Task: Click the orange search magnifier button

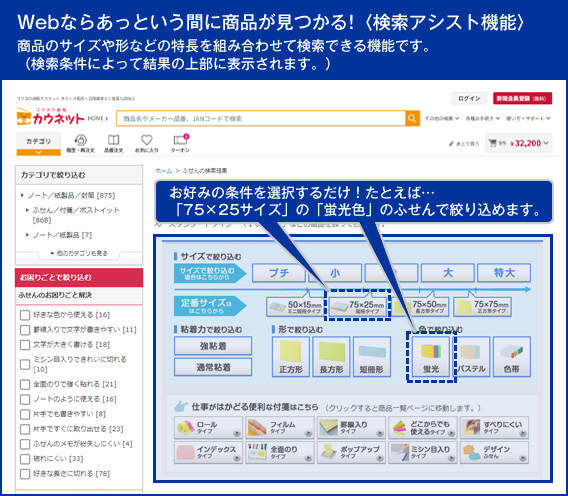Action: coord(412,118)
